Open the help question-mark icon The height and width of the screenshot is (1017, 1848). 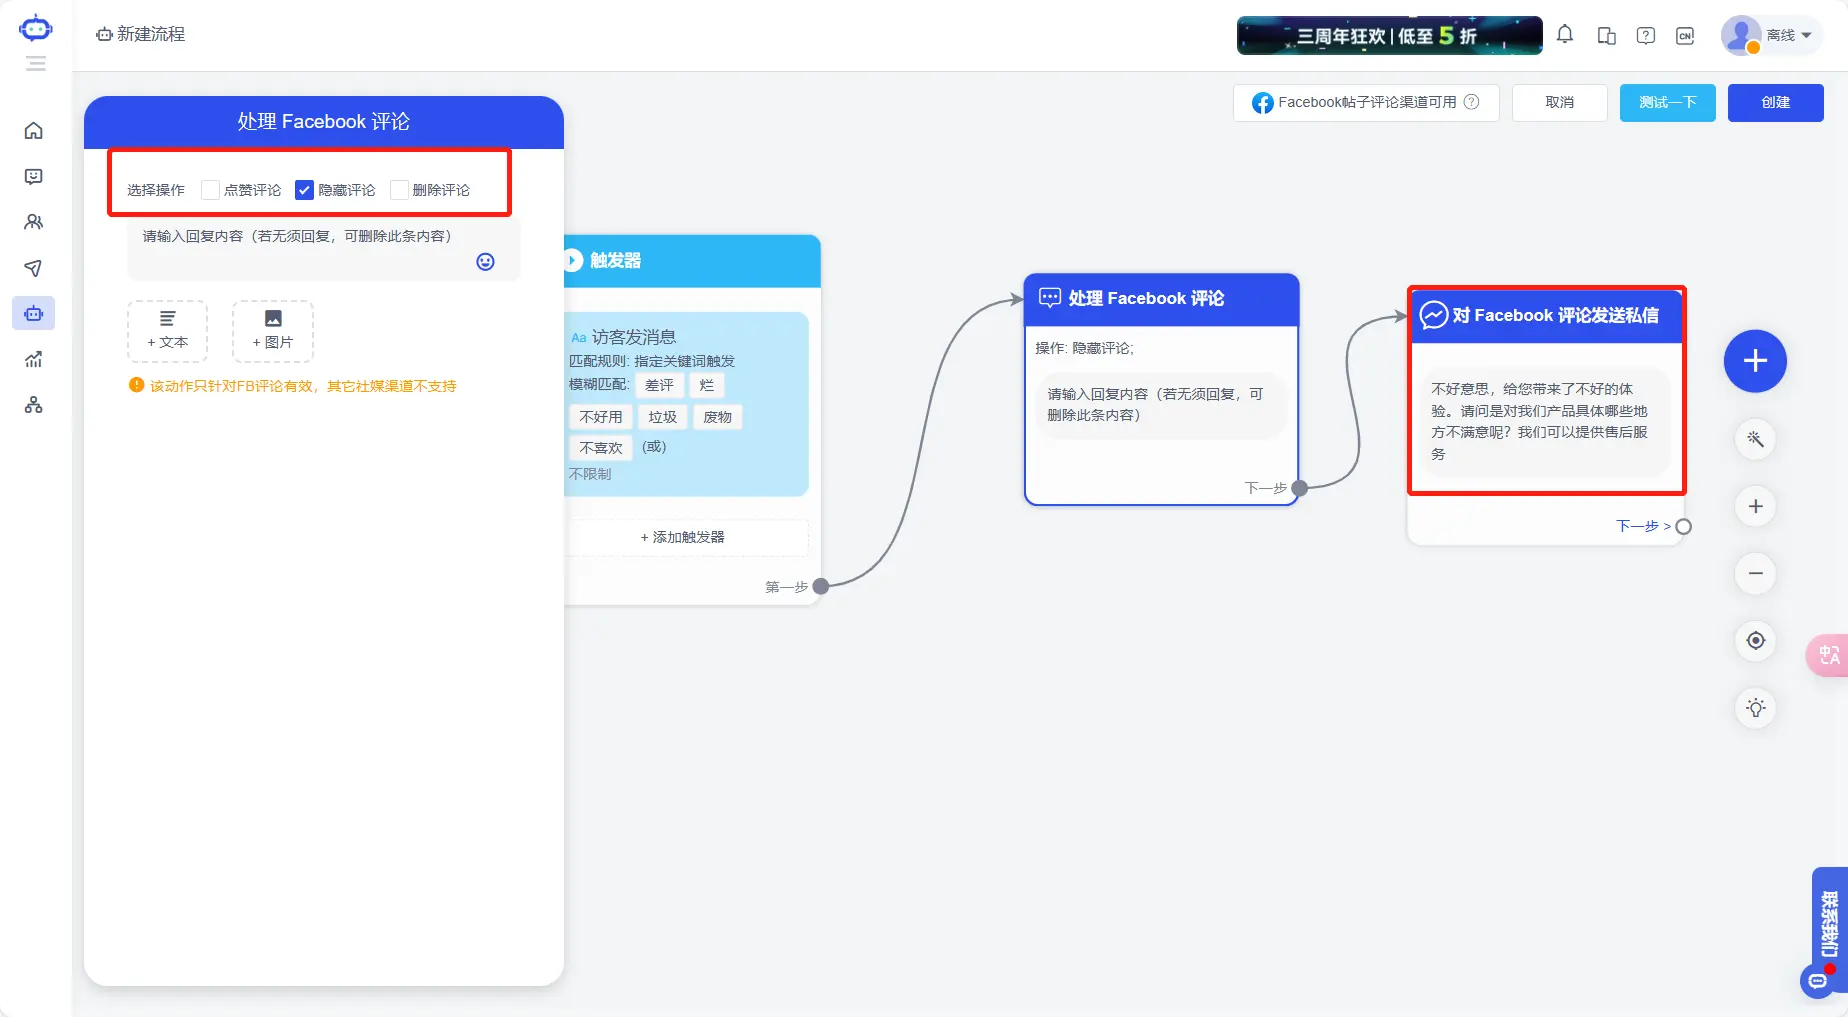[1645, 34]
